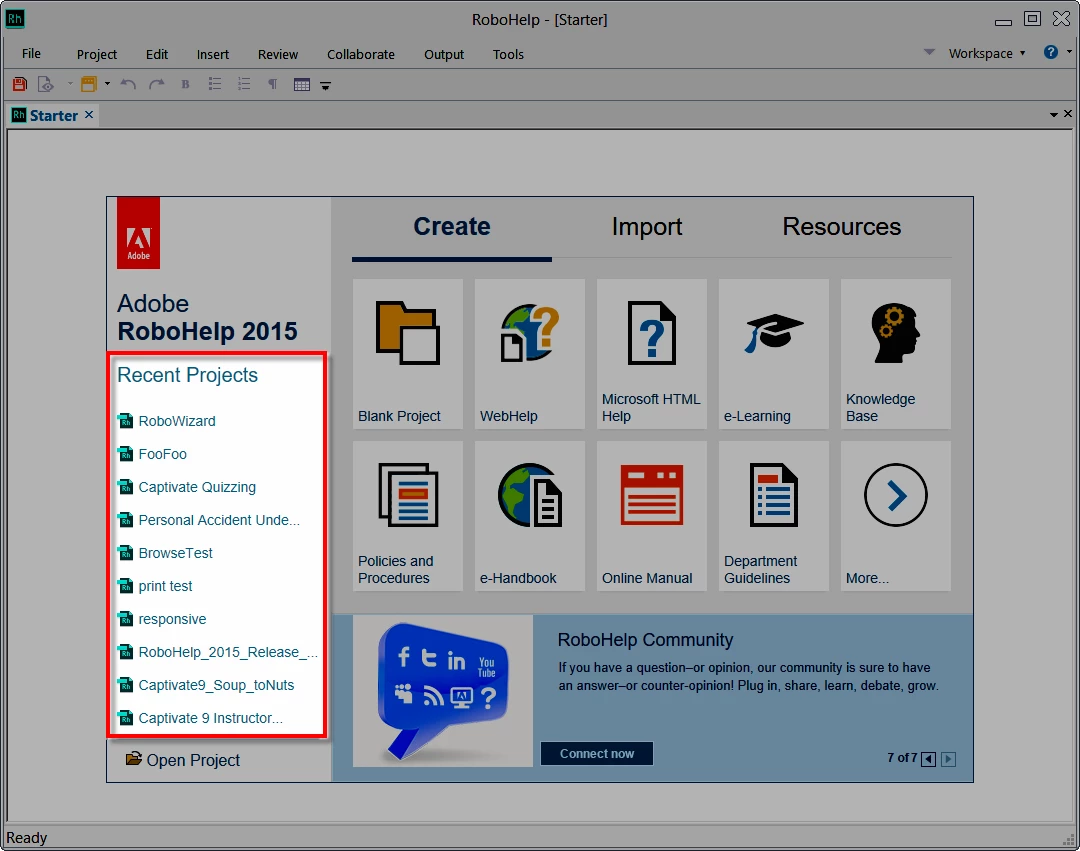Screen dimensions: 1080x851
Task: Click the Adobe logo
Action: (x=138, y=233)
